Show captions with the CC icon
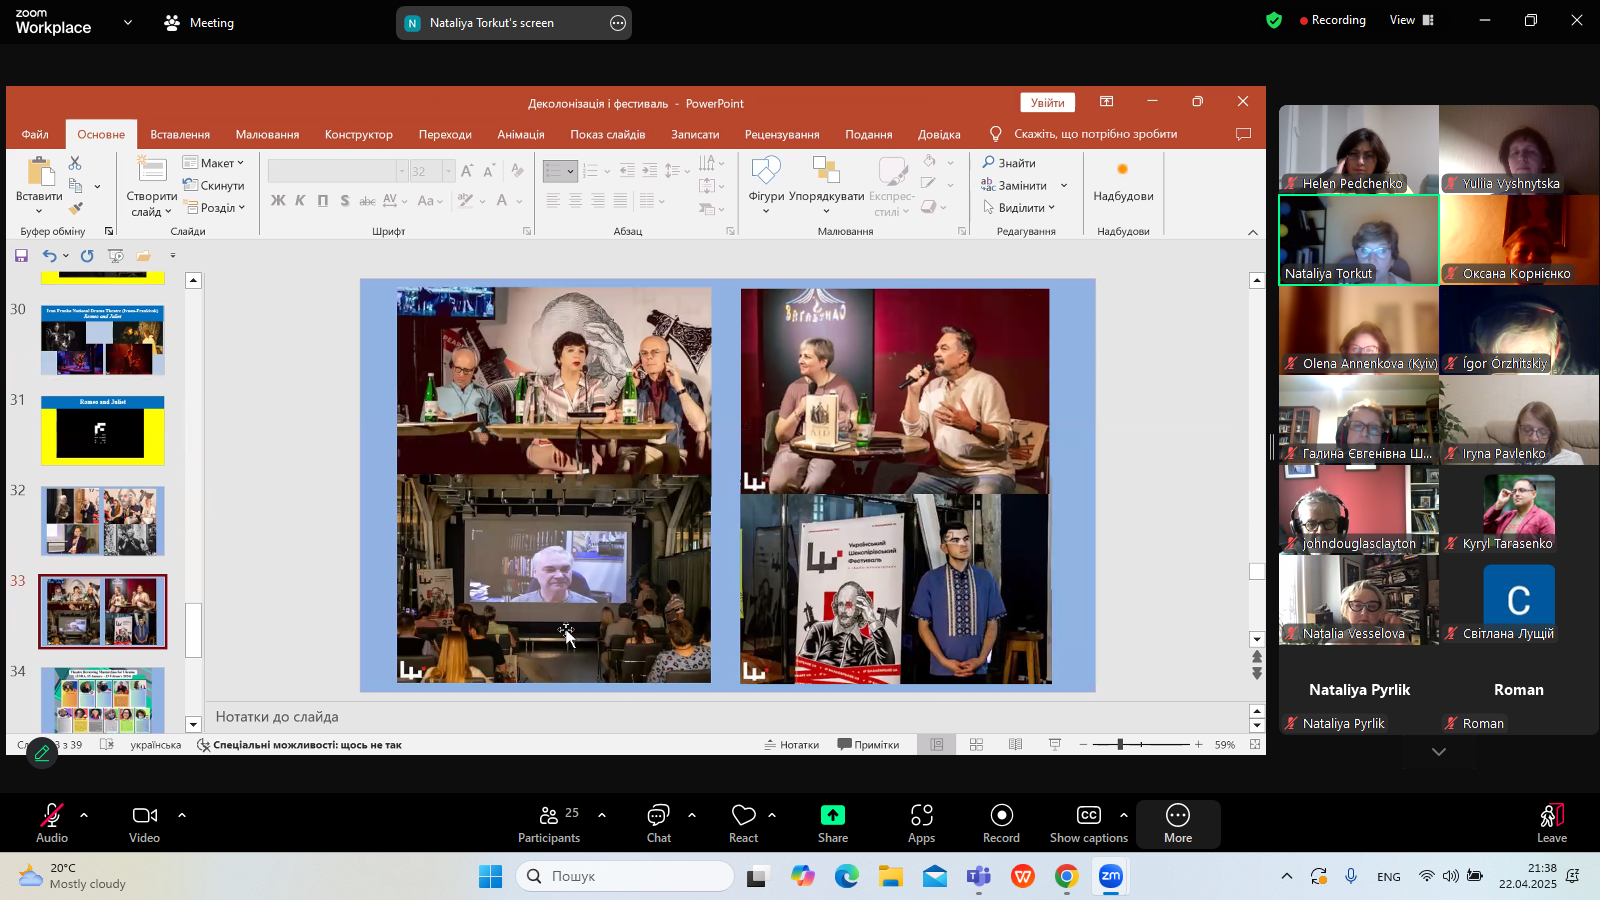The width and height of the screenshot is (1600, 900). (1088, 823)
